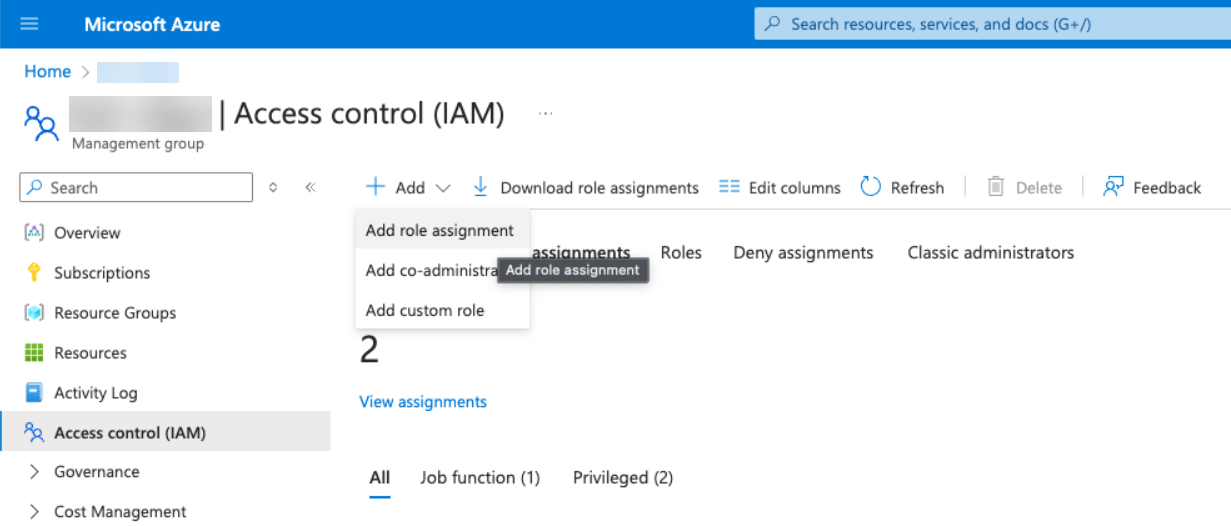Click the up-down sort arrows next to sidebar search
Viewport: 1231px width, 526px height.
(x=273, y=187)
